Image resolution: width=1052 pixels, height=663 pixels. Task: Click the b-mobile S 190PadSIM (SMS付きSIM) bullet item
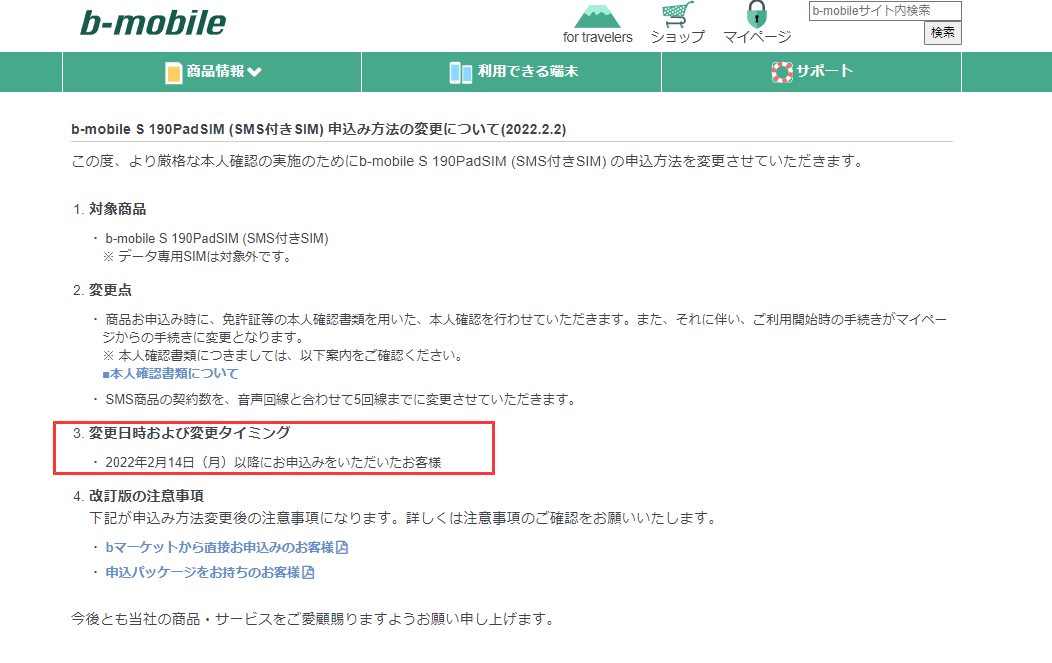coord(217,239)
